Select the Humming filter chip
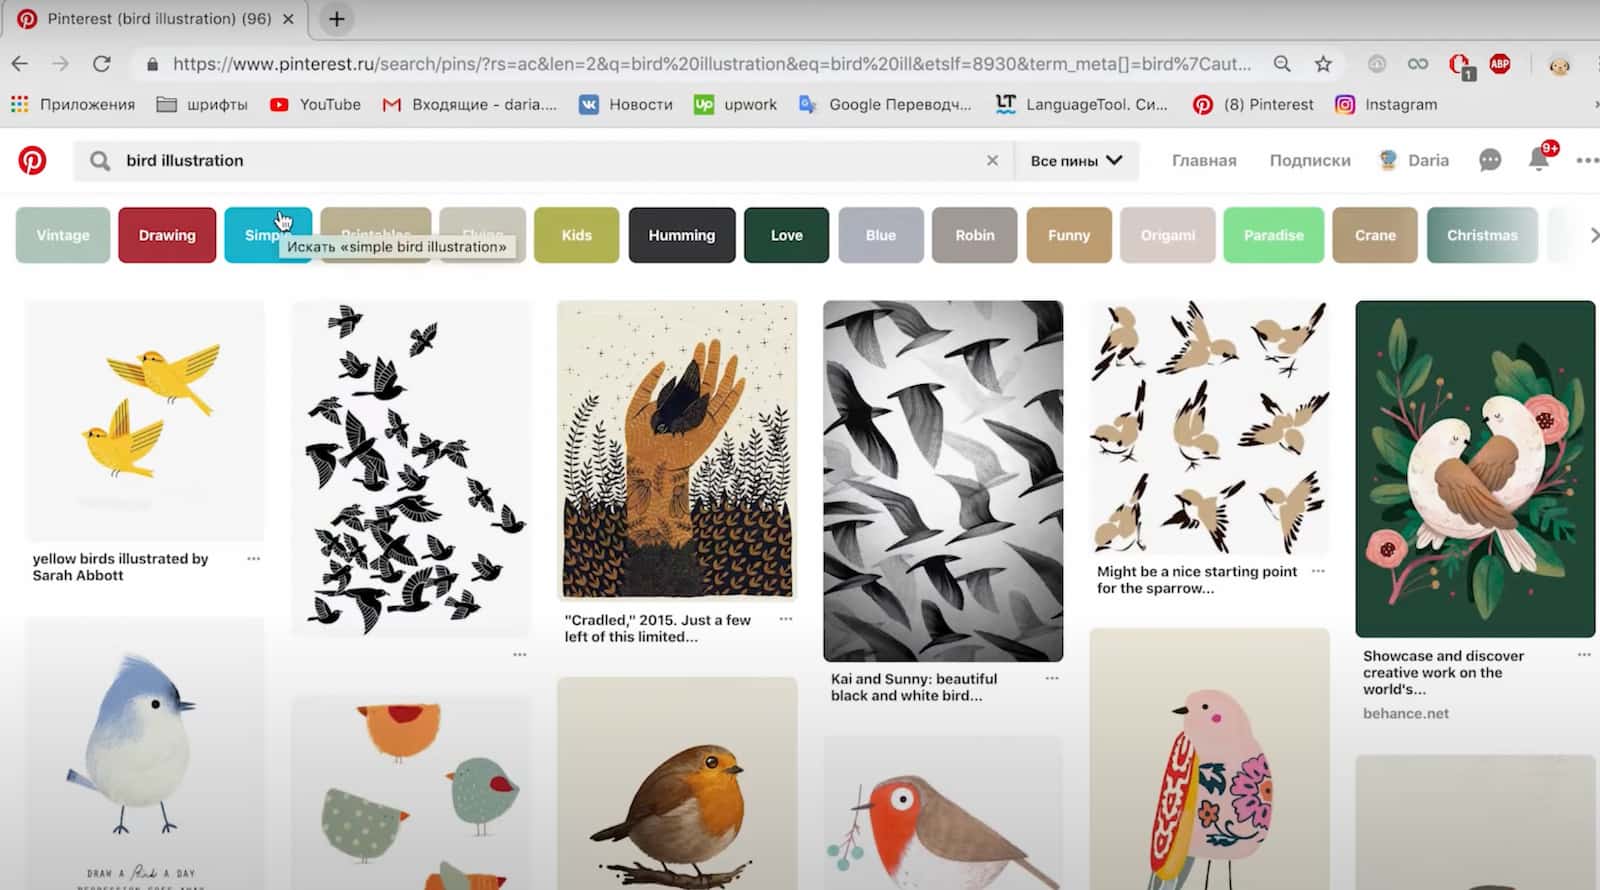 pos(682,235)
